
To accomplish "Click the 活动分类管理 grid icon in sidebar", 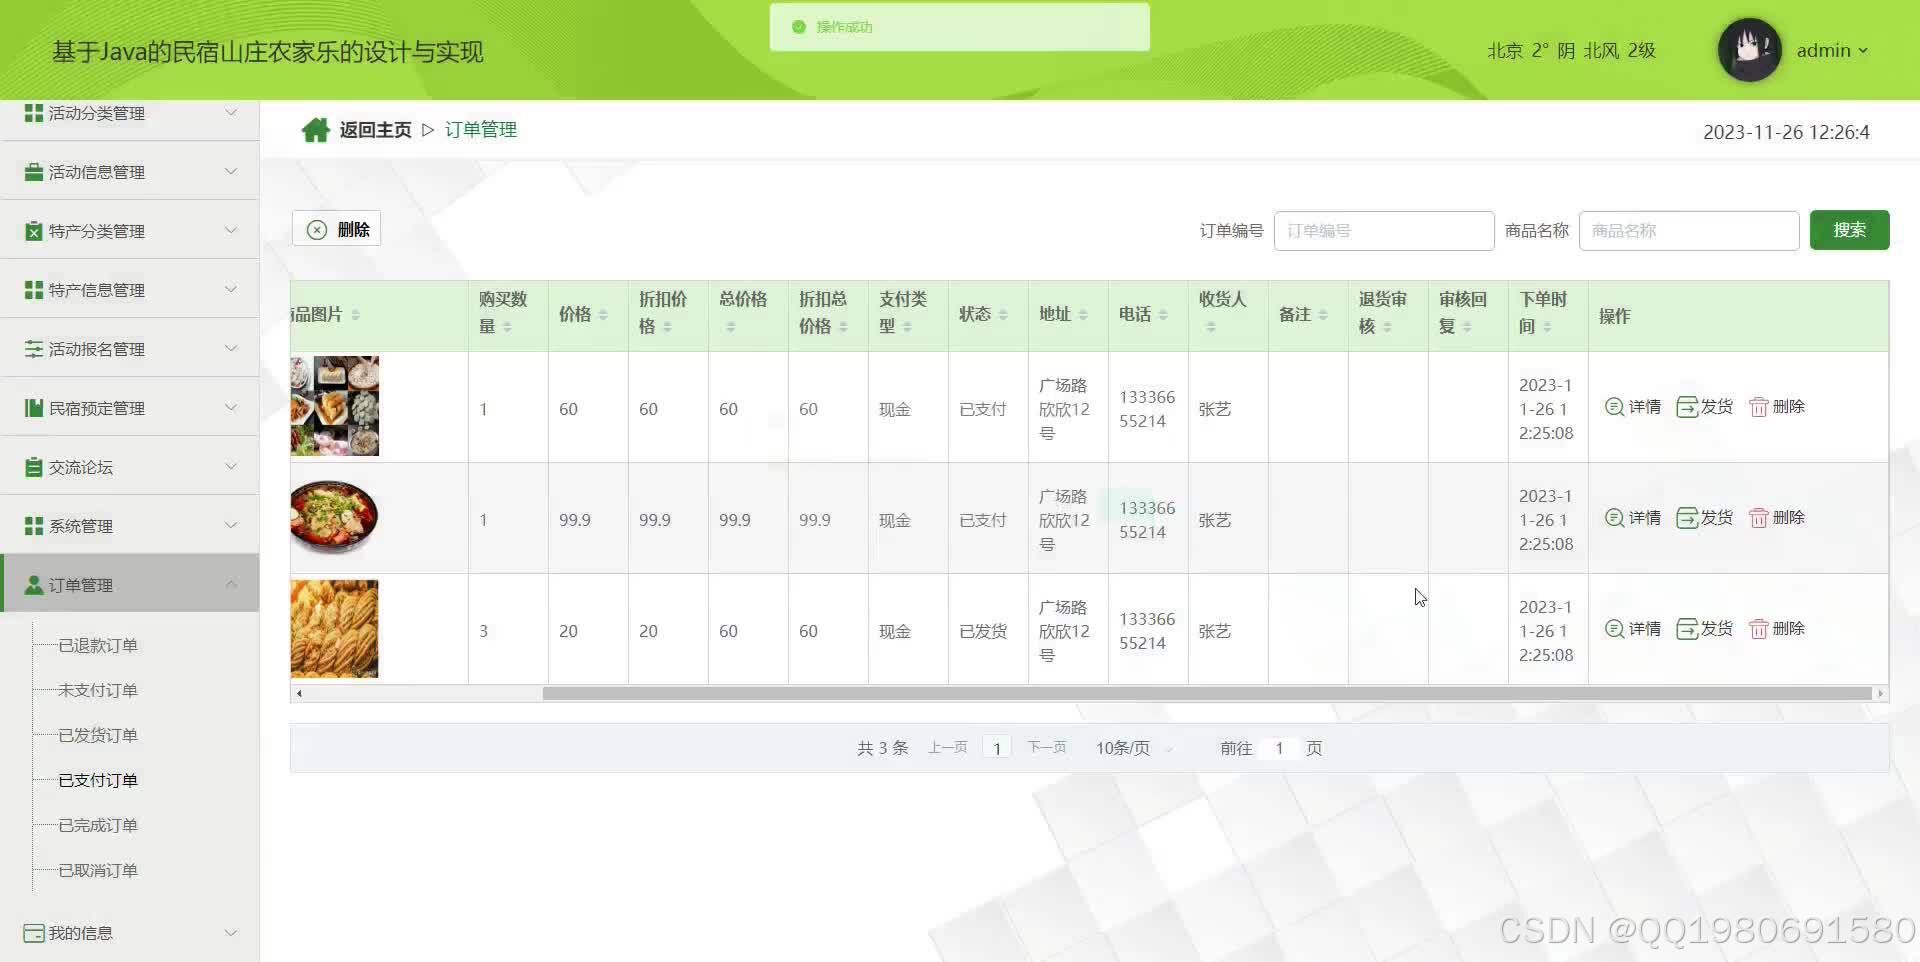I will point(34,113).
